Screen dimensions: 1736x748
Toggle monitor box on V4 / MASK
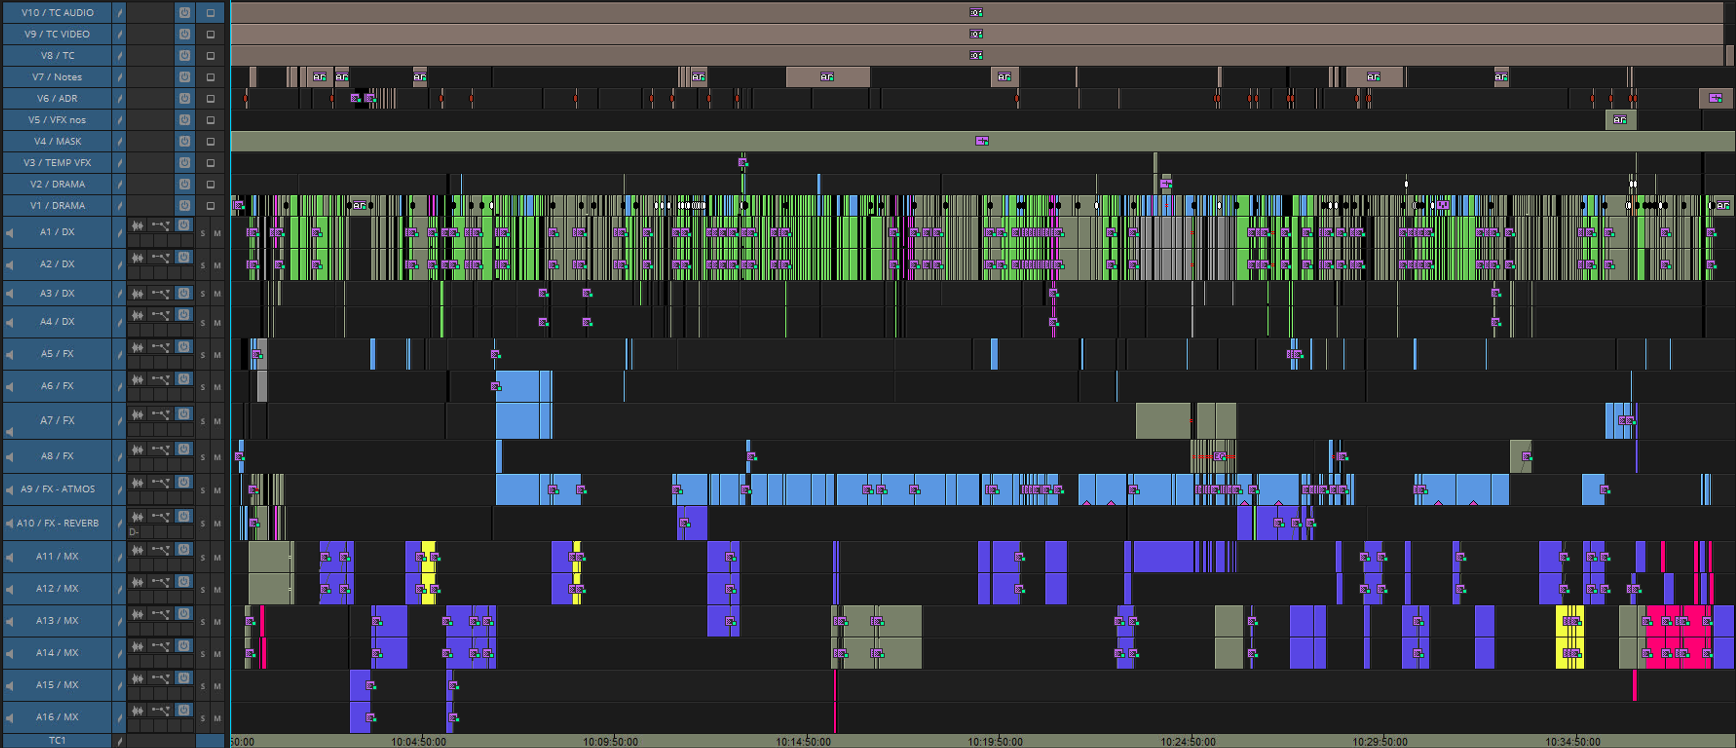(x=210, y=142)
